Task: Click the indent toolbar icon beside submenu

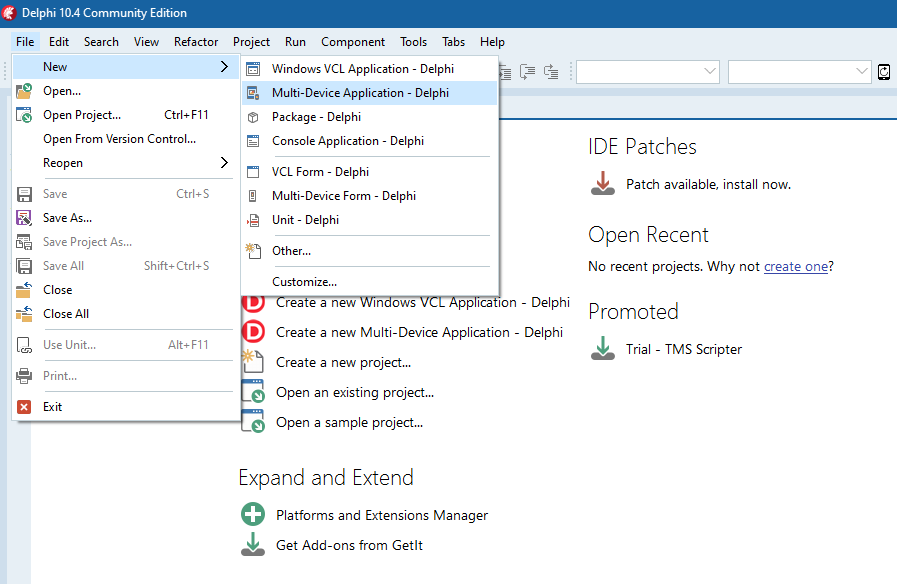Action: 505,72
